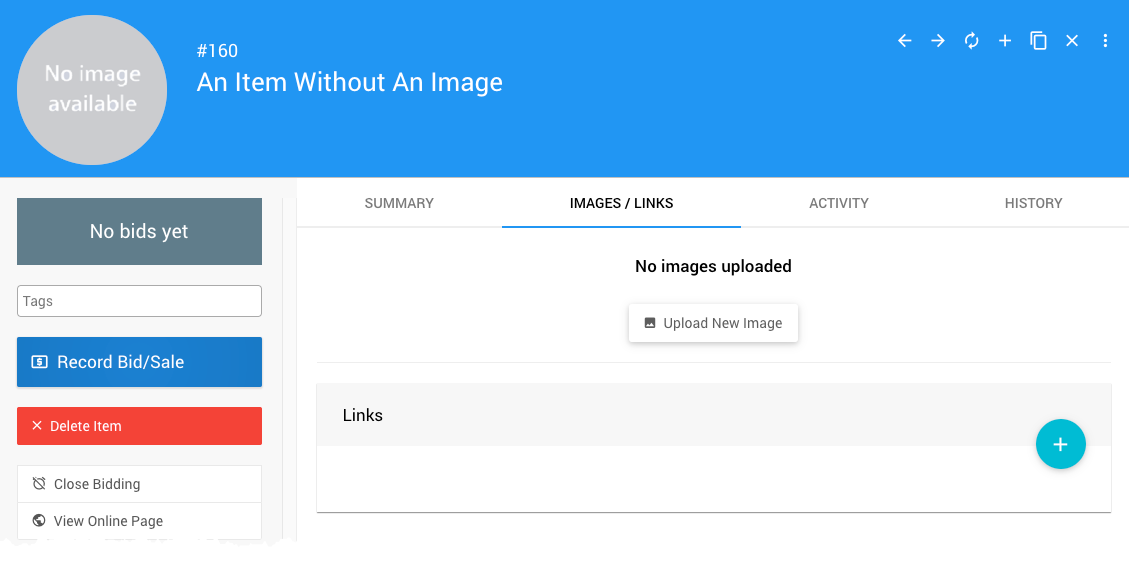Go to next item with right arrow

pyautogui.click(x=938, y=41)
